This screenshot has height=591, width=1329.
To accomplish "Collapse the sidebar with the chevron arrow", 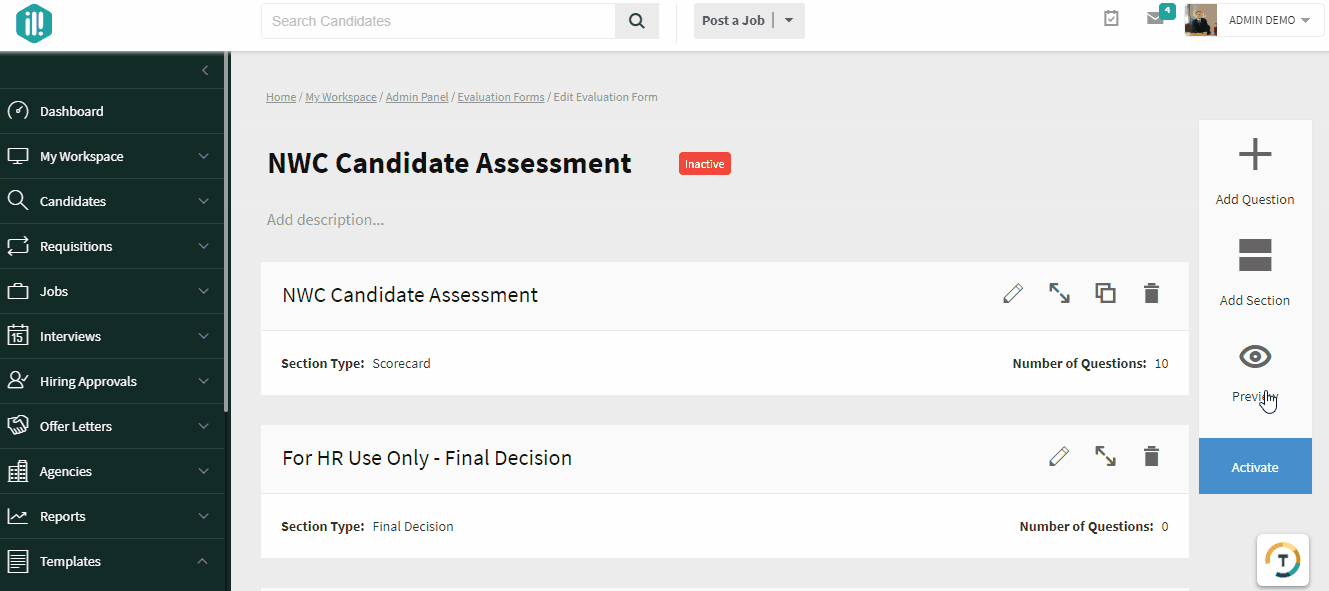I will [x=205, y=70].
